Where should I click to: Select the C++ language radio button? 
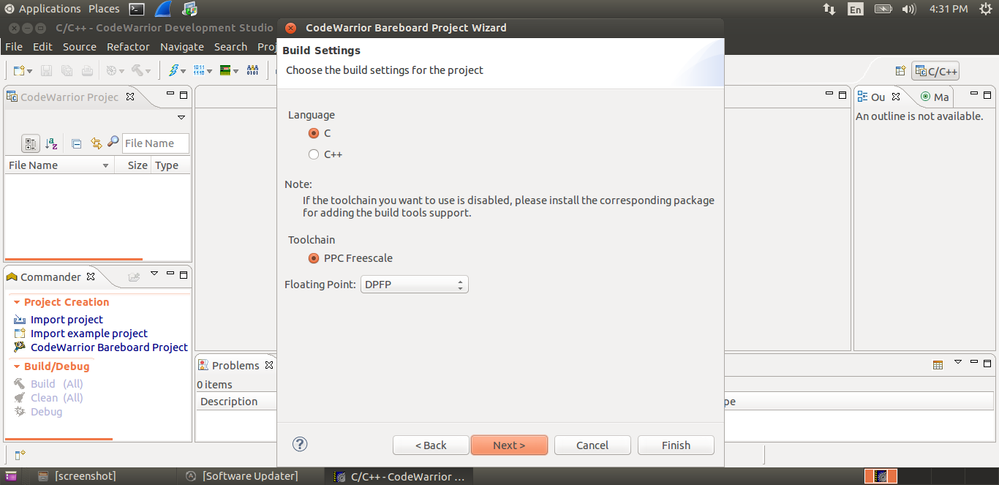313,154
